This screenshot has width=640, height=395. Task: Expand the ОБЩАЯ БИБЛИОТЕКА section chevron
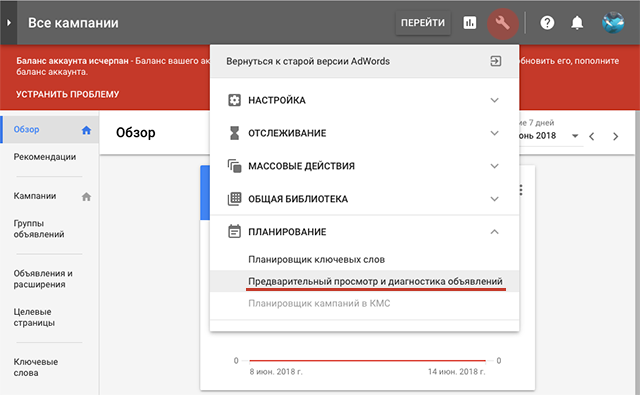point(494,199)
